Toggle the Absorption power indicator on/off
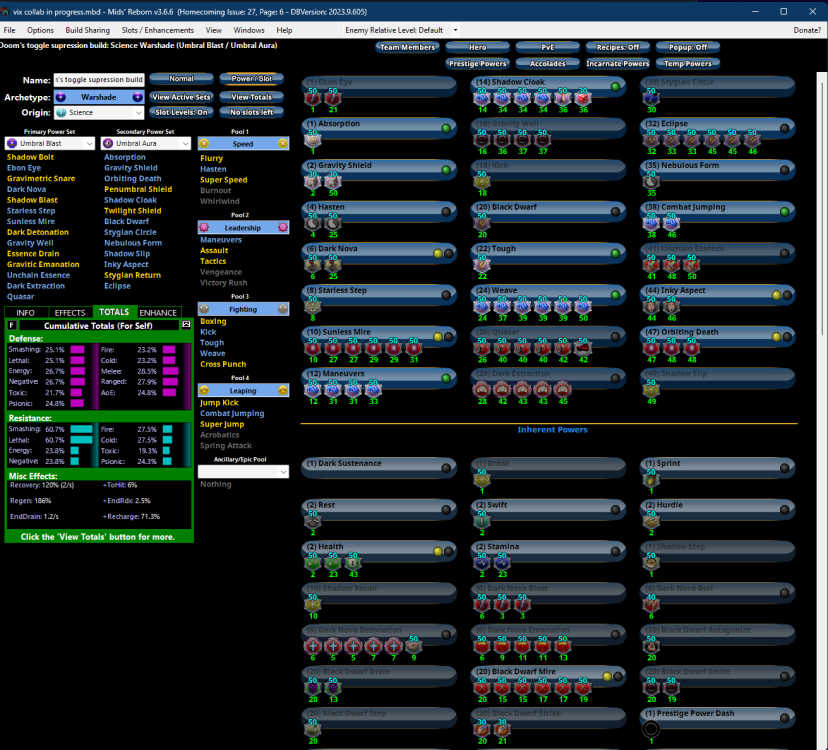Image resolution: width=828 pixels, height=750 pixels. [446, 128]
